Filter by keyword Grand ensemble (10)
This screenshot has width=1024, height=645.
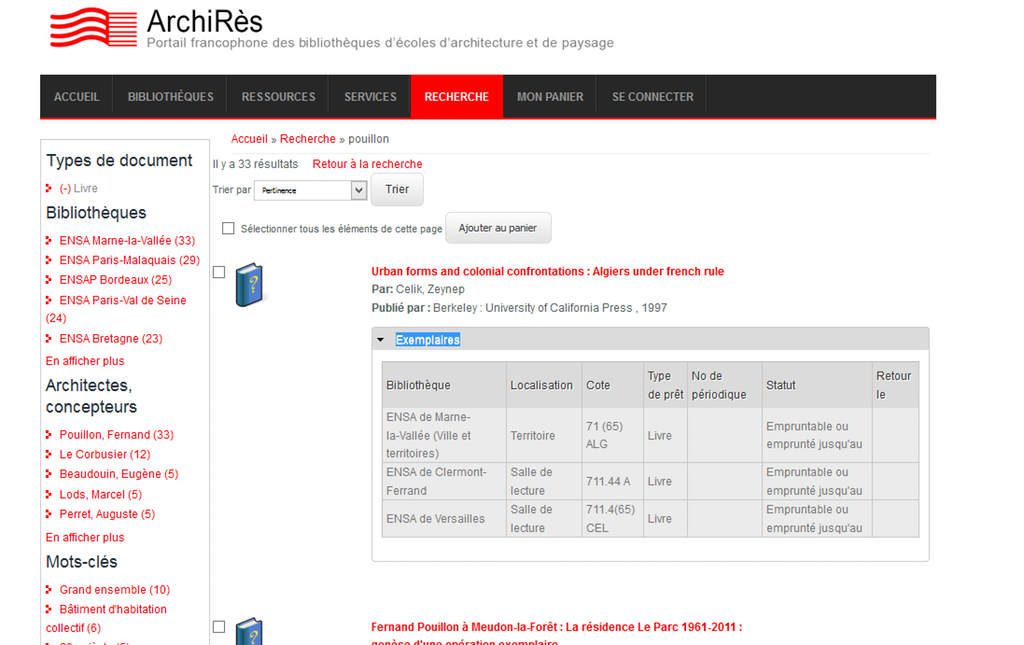[114, 590]
